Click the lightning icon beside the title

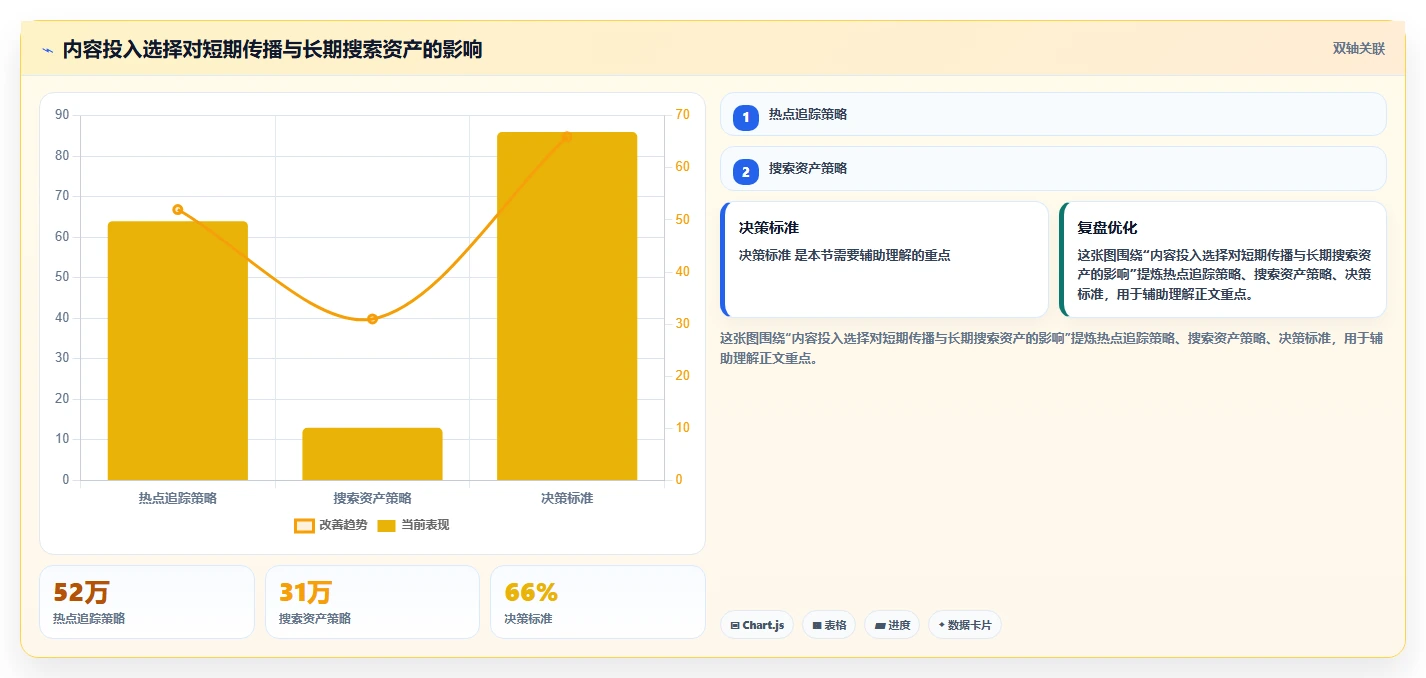pyautogui.click(x=47, y=50)
